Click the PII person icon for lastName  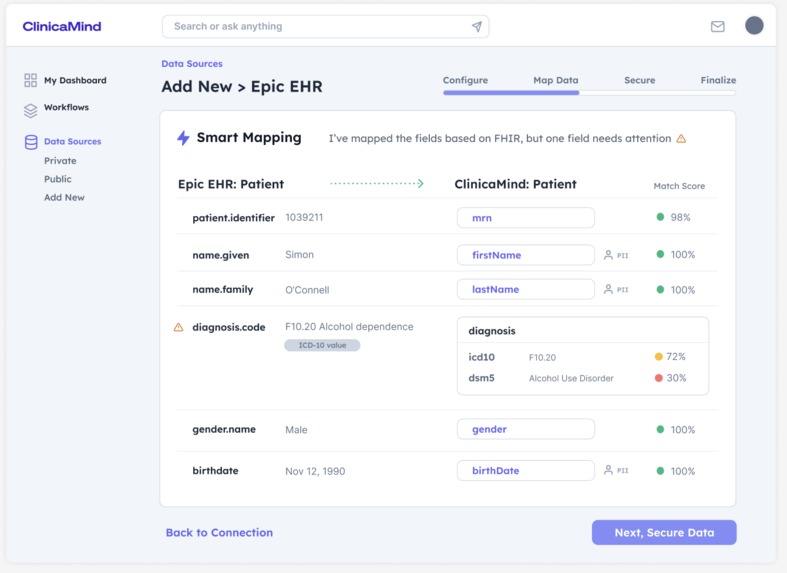(608, 290)
